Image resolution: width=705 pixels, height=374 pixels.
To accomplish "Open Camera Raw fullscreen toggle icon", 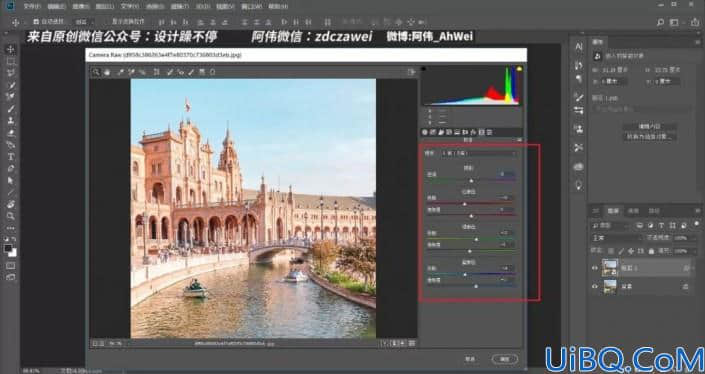I will click(x=411, y=72).
